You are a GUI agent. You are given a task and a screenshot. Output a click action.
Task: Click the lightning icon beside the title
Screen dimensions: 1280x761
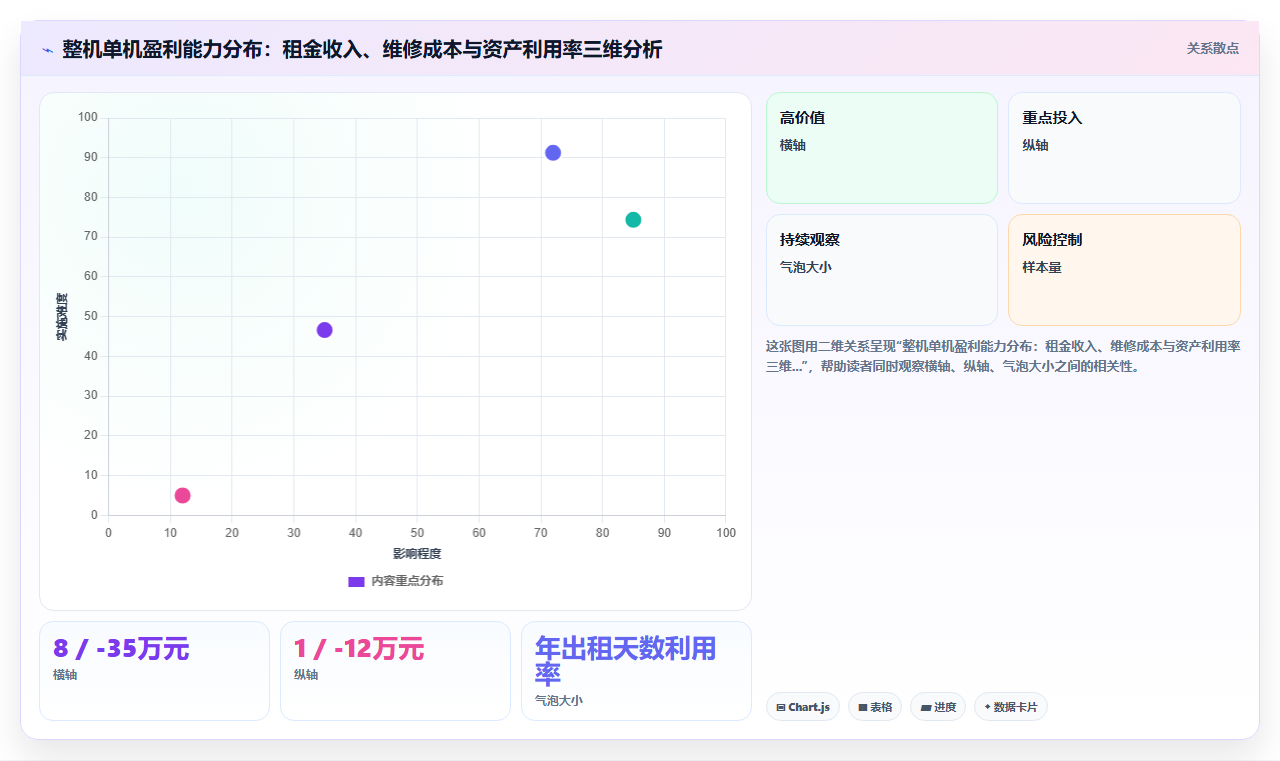coord(47,50)
